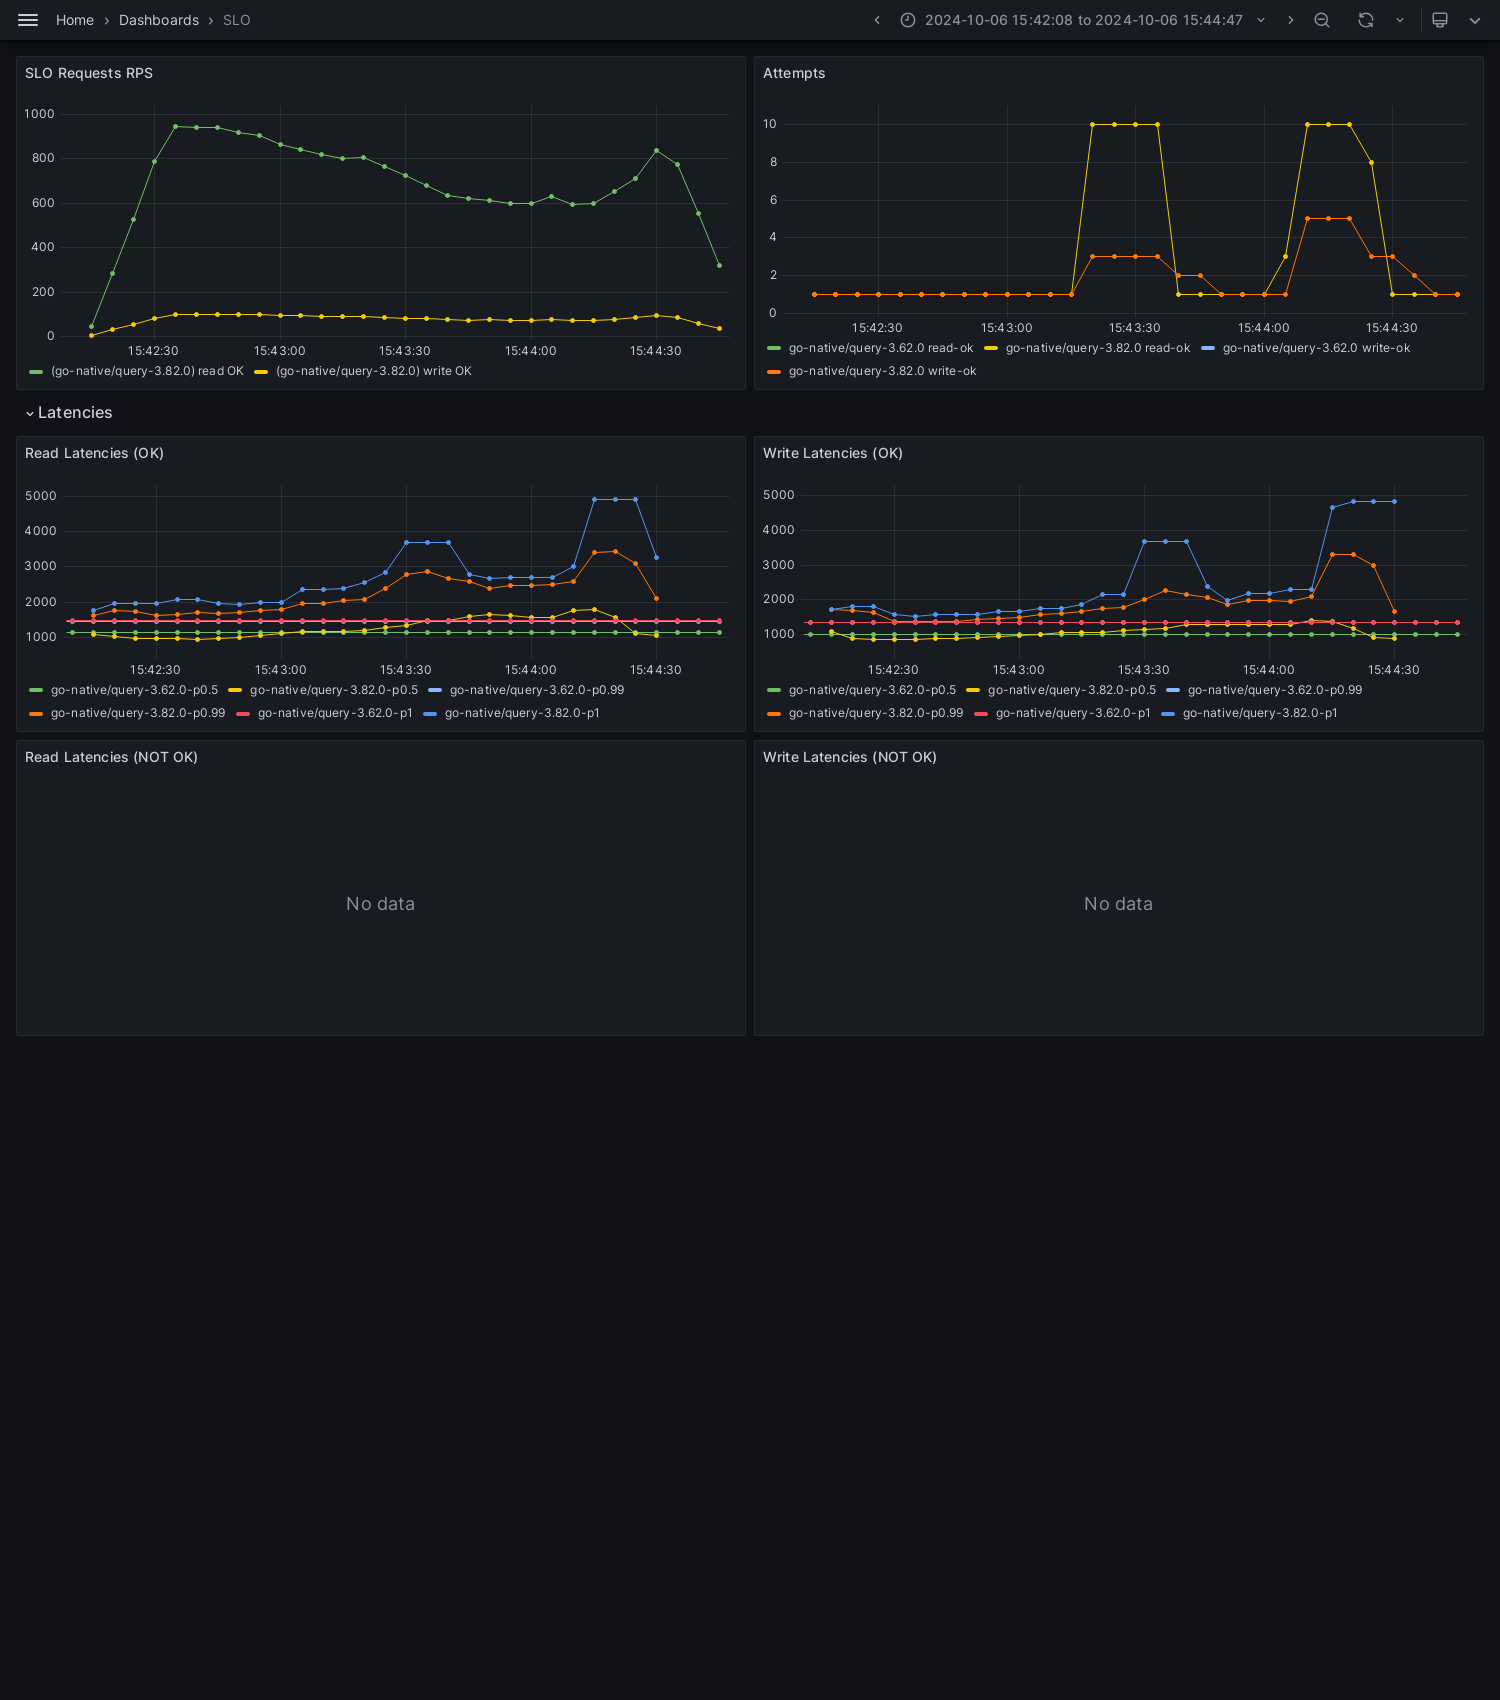Click No data text in Write Latencies (NOT OK)
Viewport: 1500px width, 1700px height.
tap(1118, 904)
